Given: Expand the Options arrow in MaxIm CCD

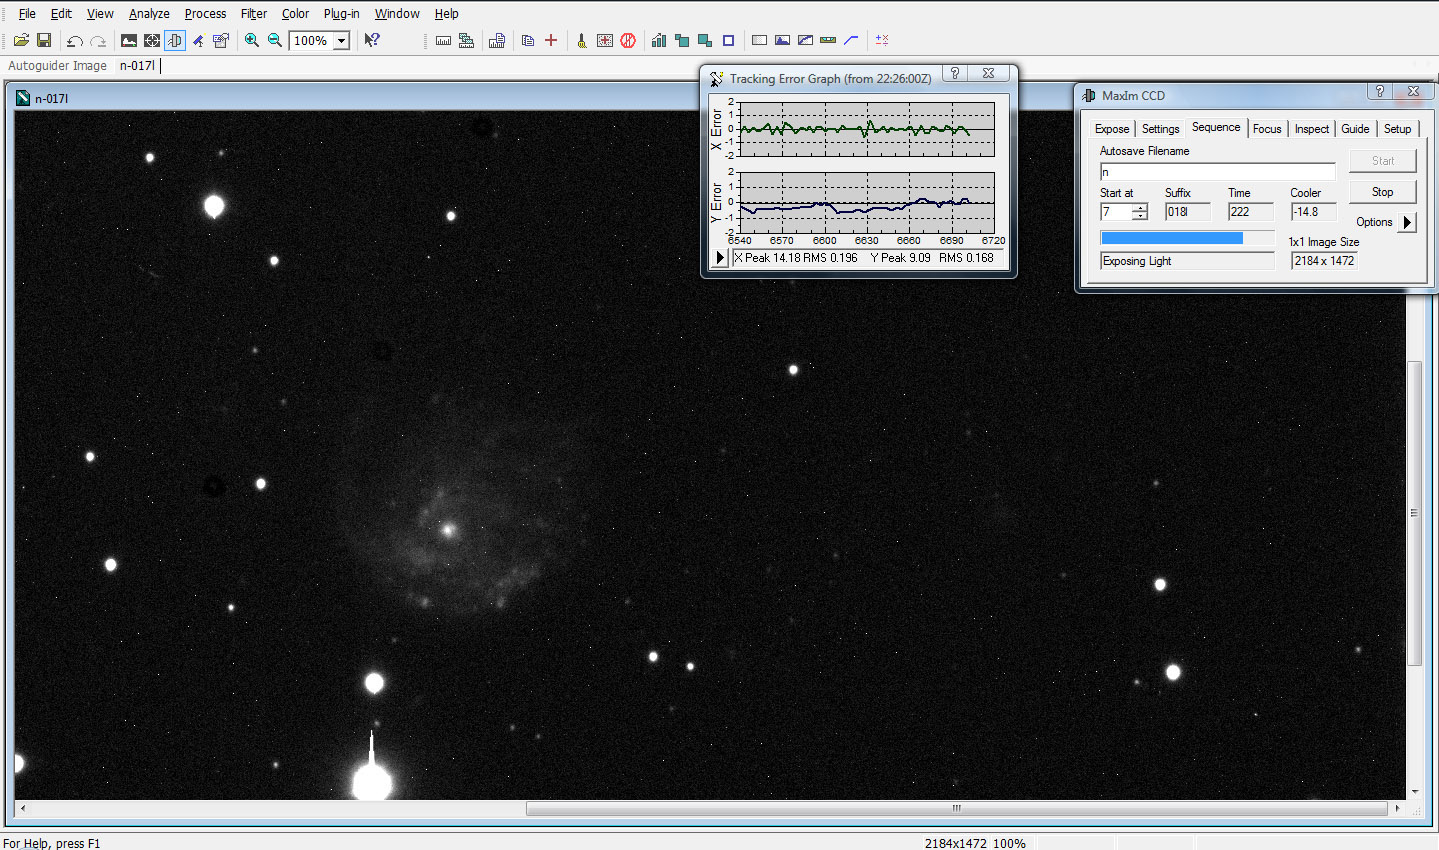Looking at the screenshot, I should coord(1407,222).
